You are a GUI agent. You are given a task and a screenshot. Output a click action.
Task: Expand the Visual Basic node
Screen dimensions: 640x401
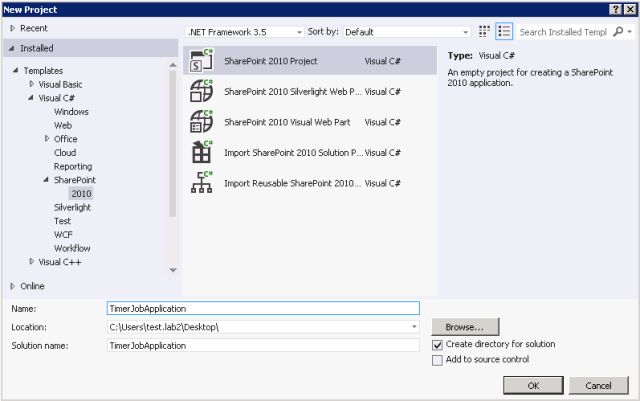coord(31,84)
